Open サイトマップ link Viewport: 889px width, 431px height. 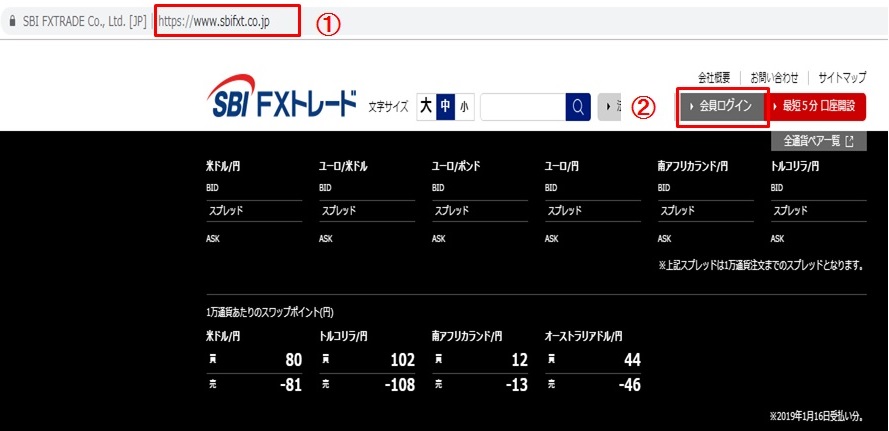(x=842, y=78)
